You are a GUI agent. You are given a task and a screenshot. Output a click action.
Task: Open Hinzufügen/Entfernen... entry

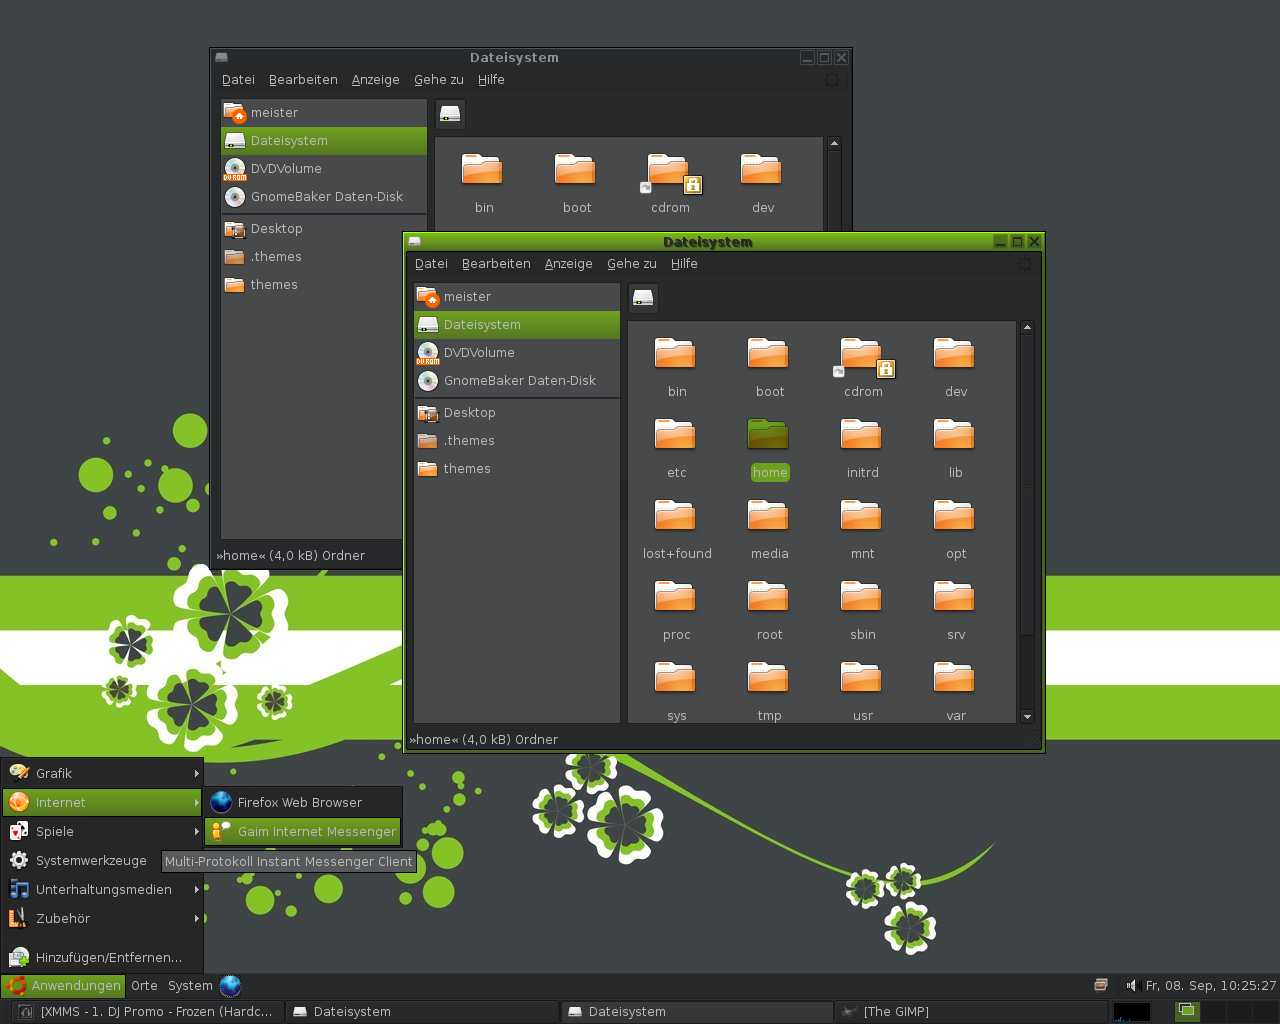[x=102, y=957]
